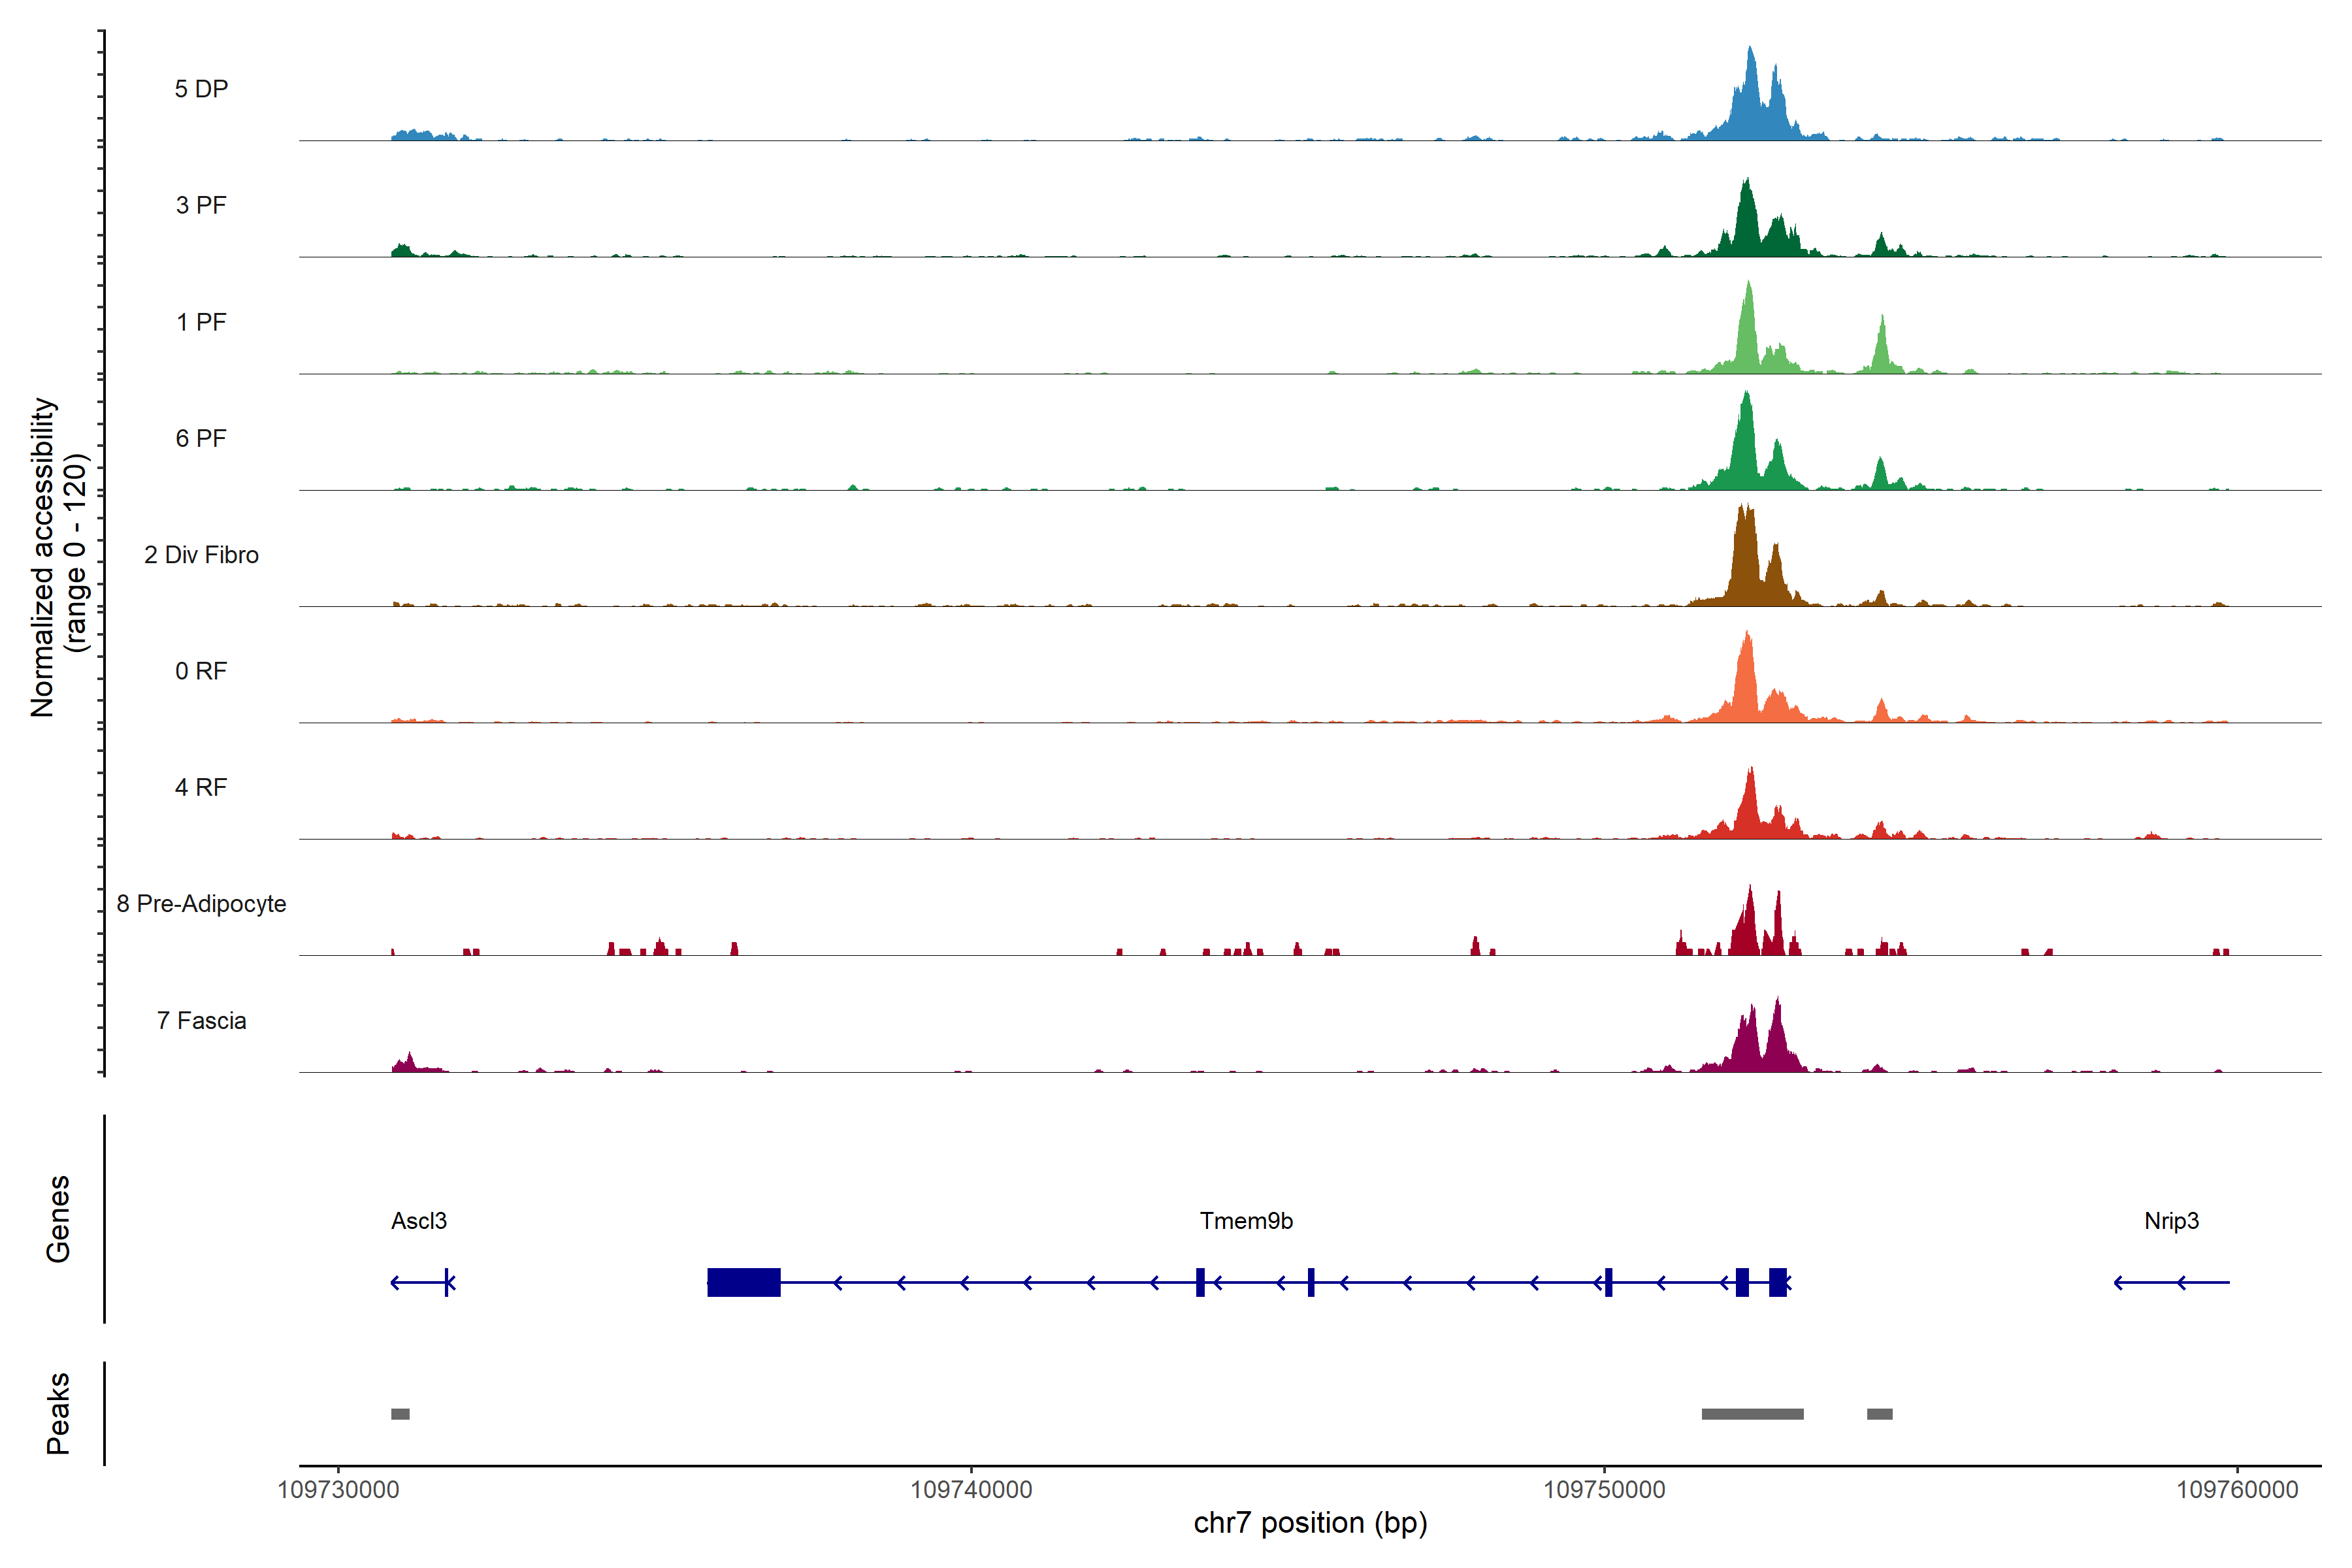The width and height of the screenshot is (2352, 1568).
Task: Click the widest gray peak bar
Action: point(1752,1413)
